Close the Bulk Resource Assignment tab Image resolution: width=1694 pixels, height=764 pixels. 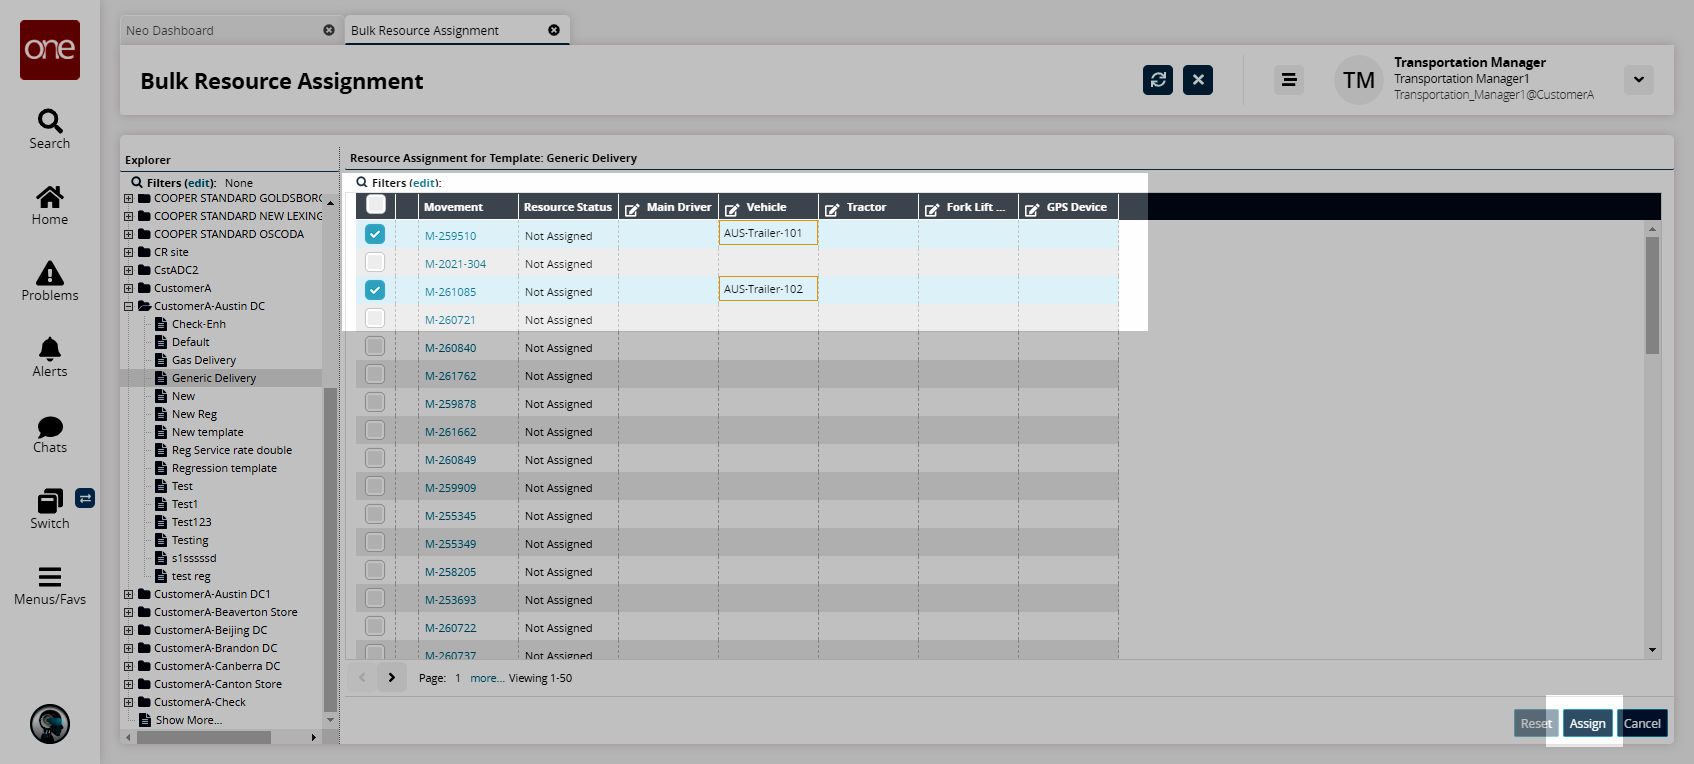coord(554,30)
